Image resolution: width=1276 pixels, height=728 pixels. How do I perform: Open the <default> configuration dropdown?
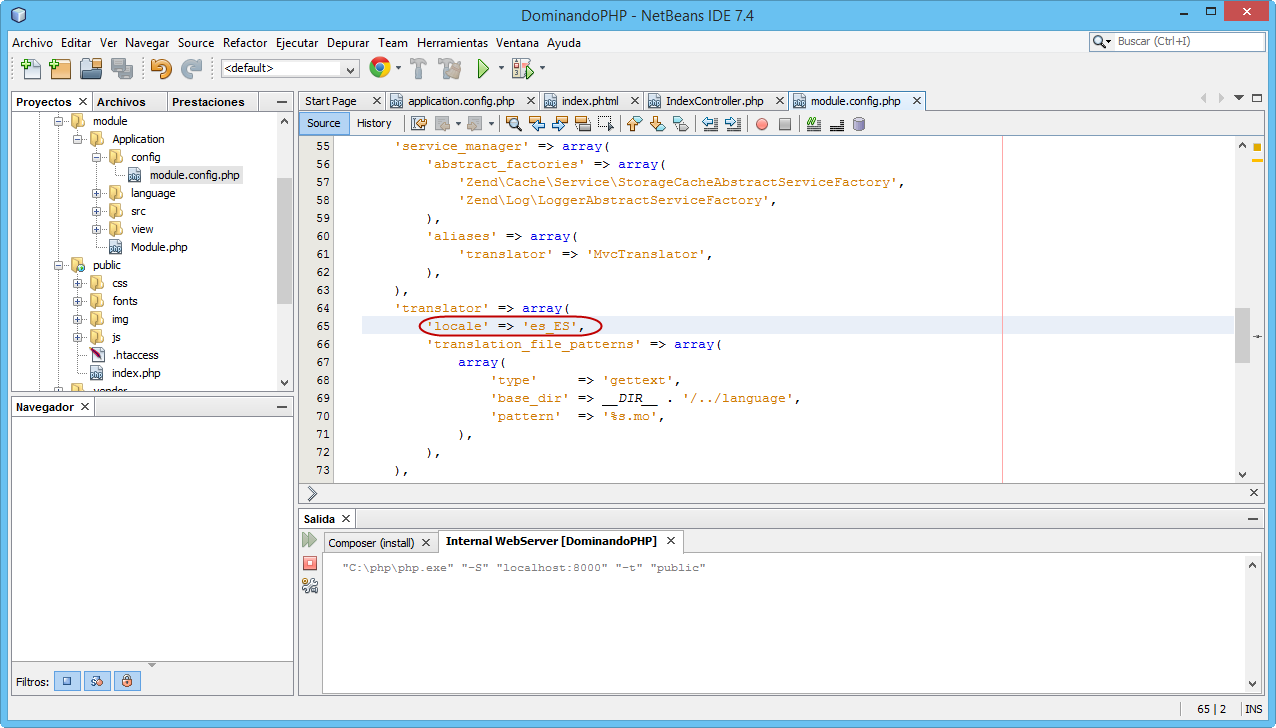click(348, 68)
